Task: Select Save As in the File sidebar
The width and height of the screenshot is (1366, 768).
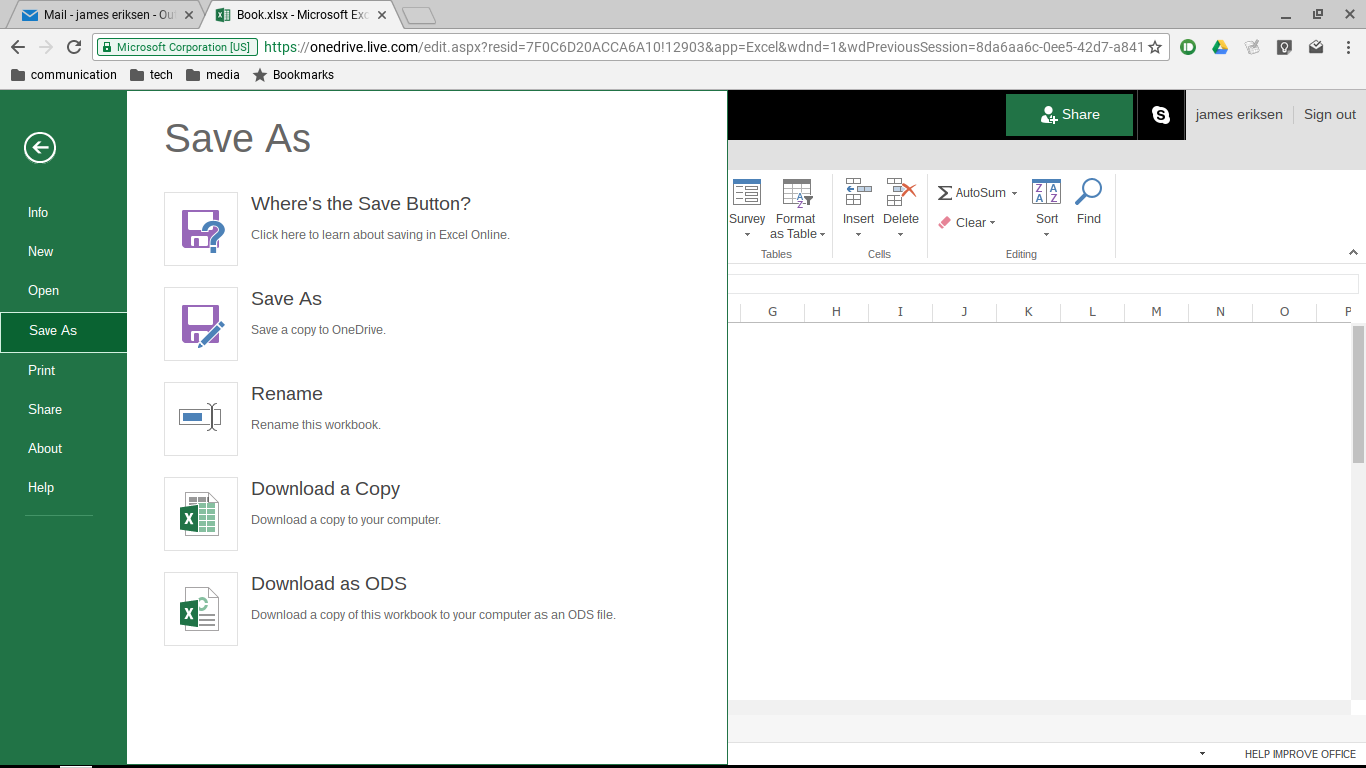Action: [63, 331]
